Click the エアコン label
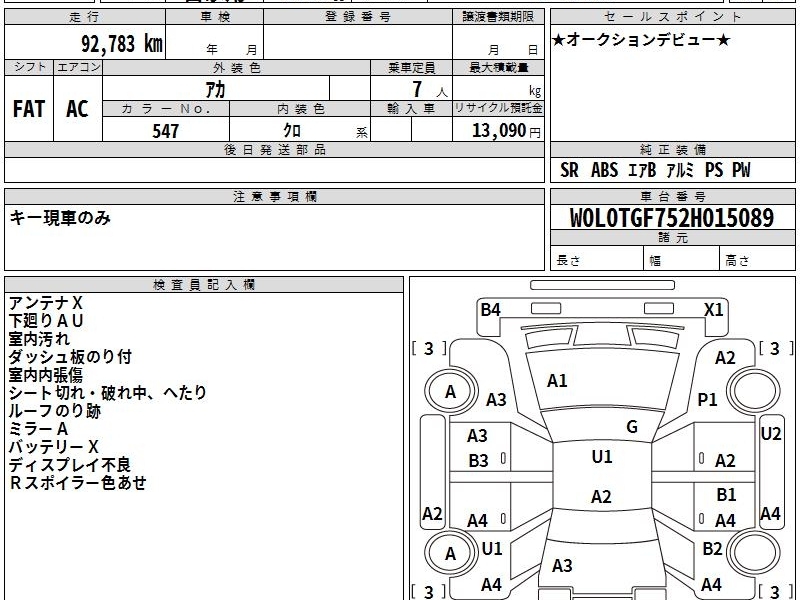800x600 pixels. coord(78,67)
